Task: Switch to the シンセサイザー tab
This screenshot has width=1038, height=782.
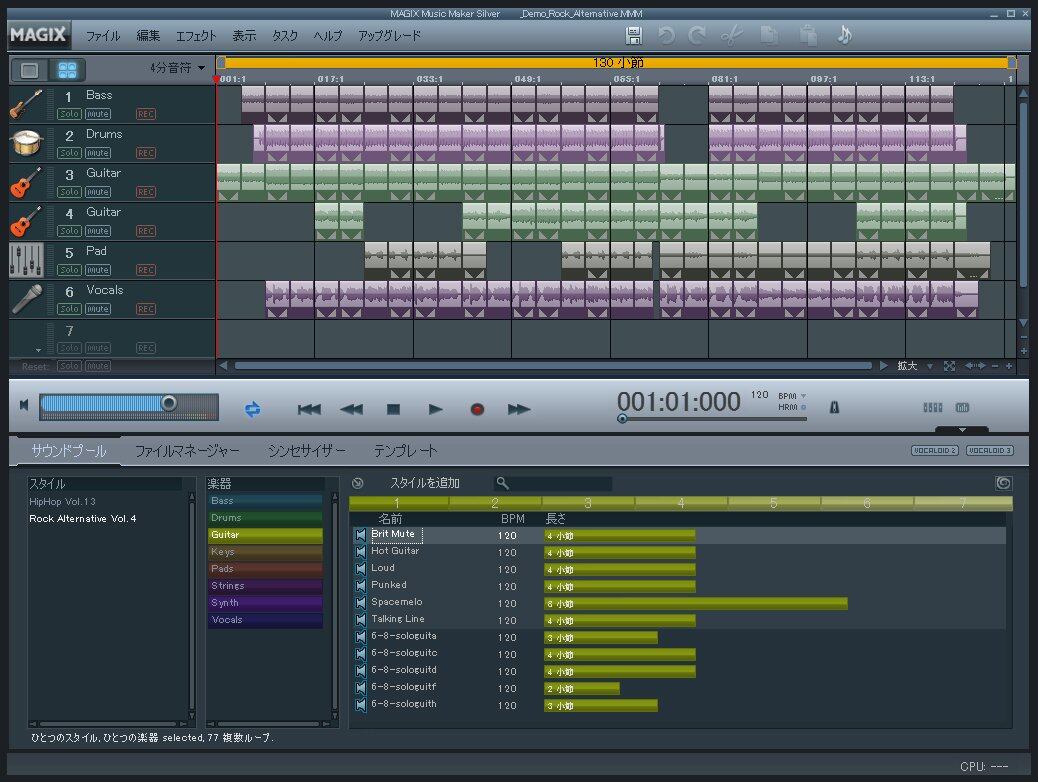Action: click(306, 451)
